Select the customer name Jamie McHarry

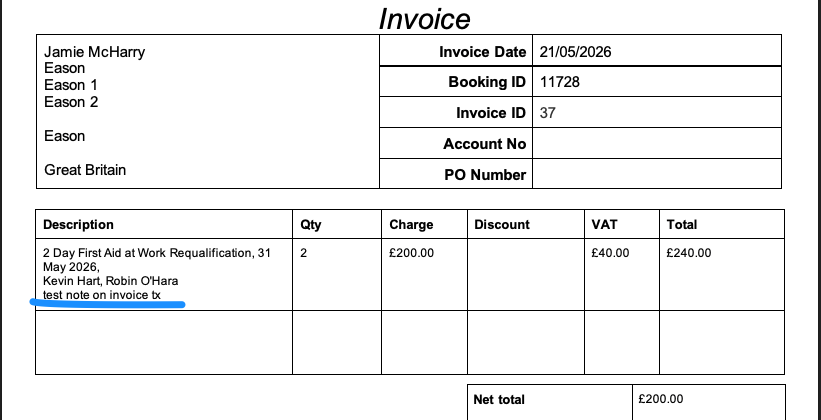(94, 52)
